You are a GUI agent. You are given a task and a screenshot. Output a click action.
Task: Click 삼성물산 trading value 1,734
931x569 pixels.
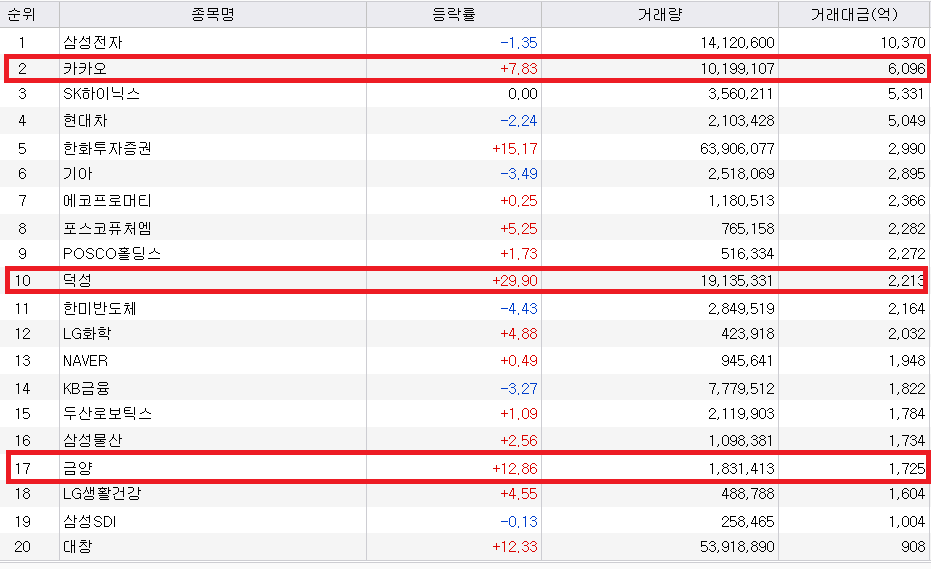coord(907,440)
